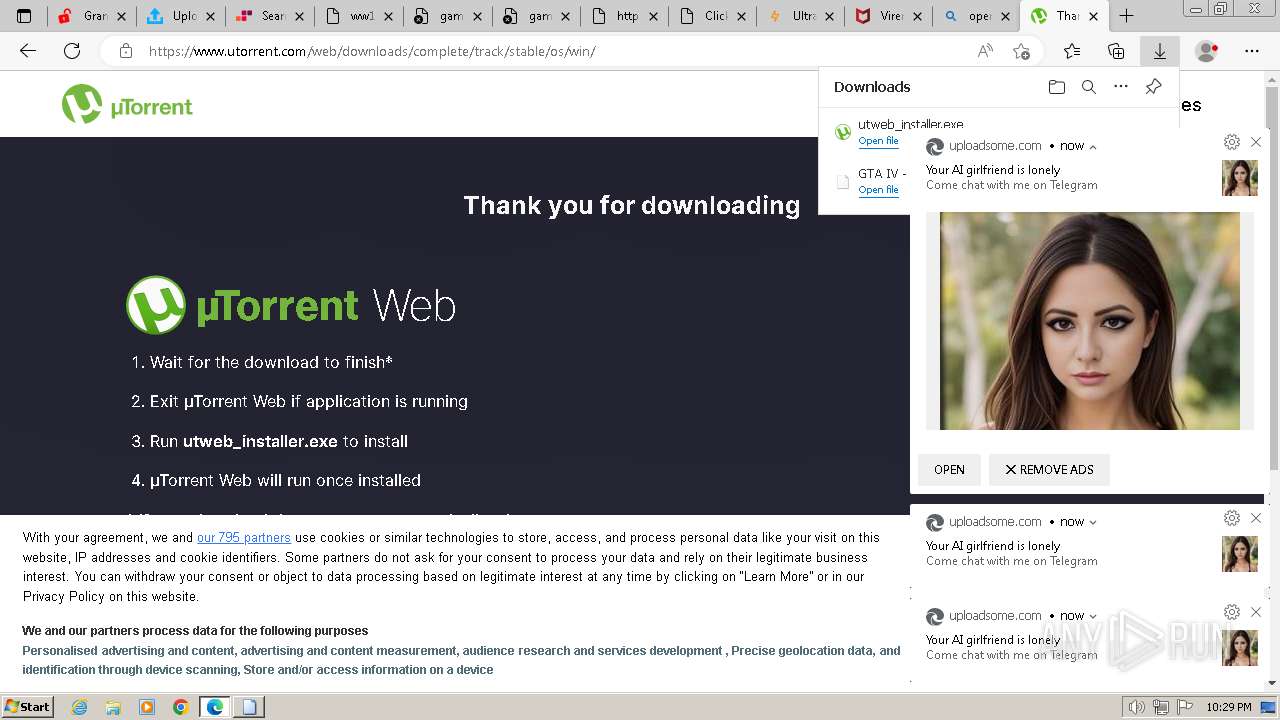Open the Favorites list

pos(1072,51)
